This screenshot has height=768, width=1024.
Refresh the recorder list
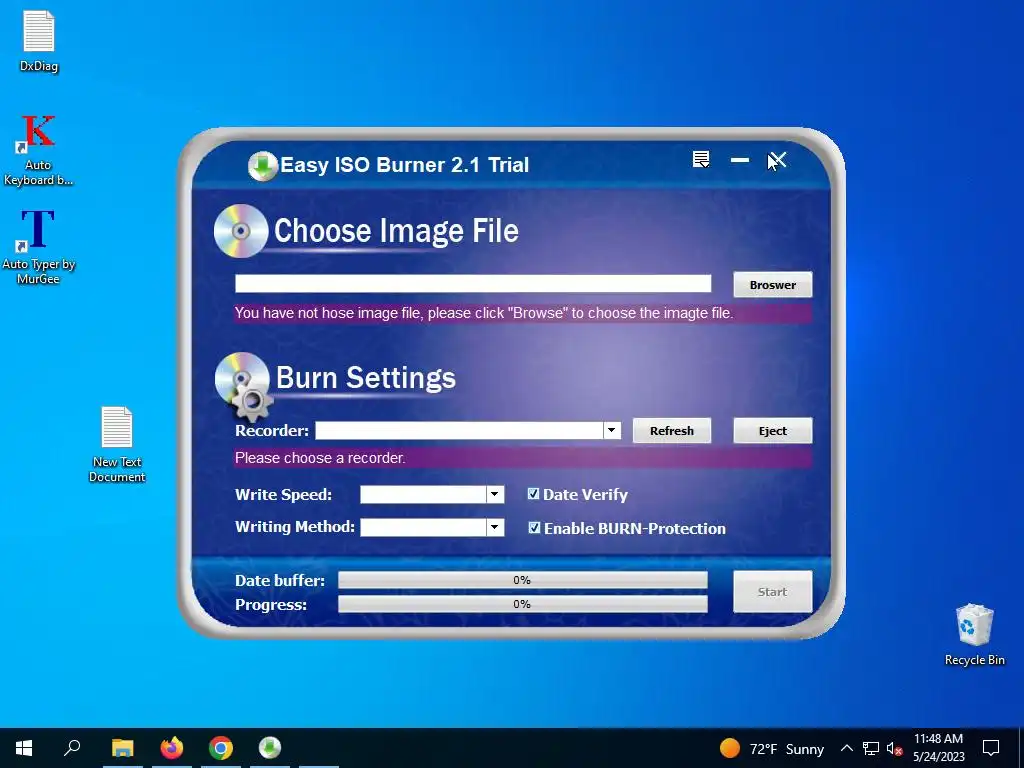tap(671, 430)
